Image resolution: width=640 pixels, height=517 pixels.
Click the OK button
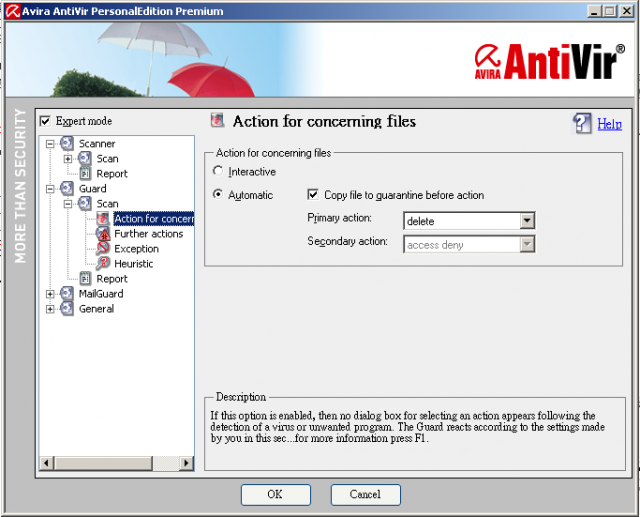pyautogui.click(x=276, y=495)
